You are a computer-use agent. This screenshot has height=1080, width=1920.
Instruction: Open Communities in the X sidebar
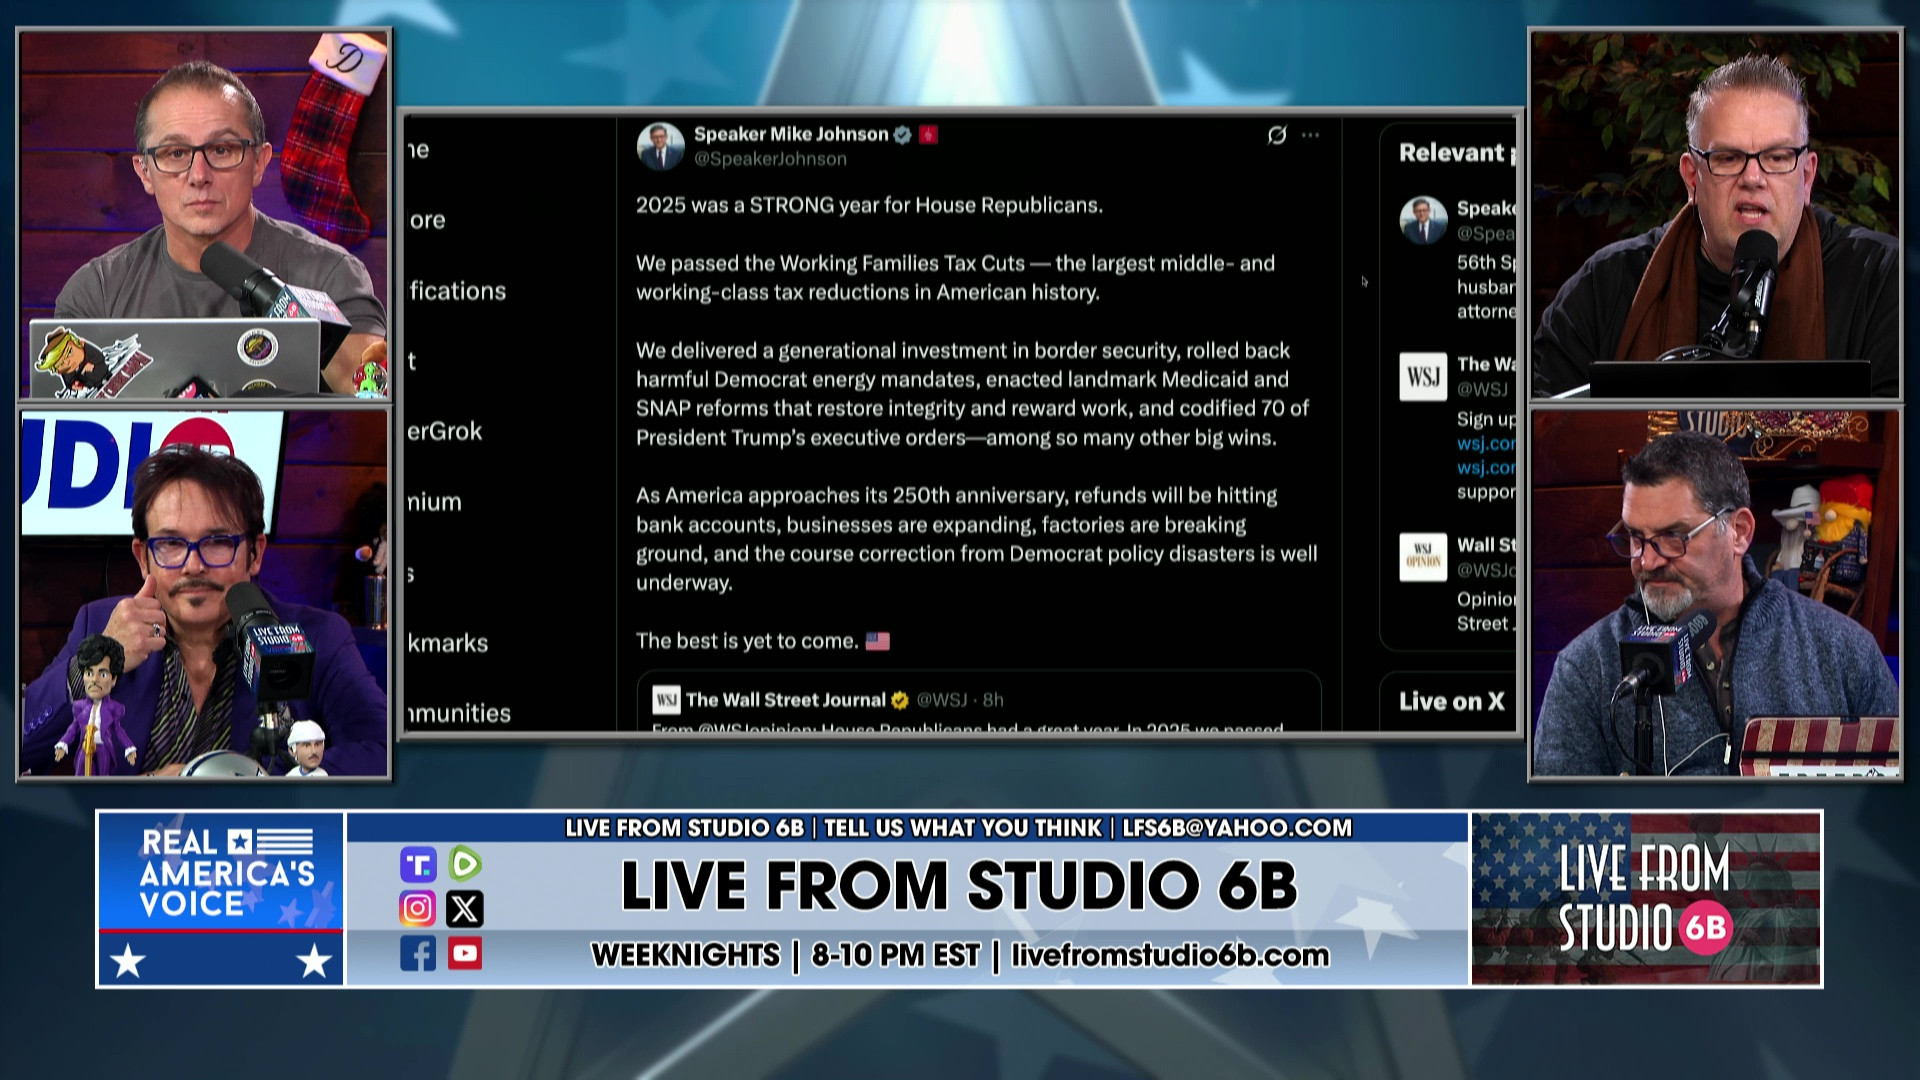pyautogui.click(x=458, y=713)
